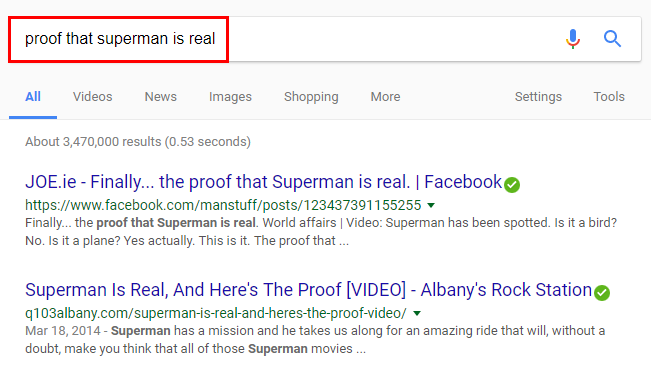Expand dropdown arrow after q103albany.com URL
This screenshot has height=384, width=651.
click(417, 313)
